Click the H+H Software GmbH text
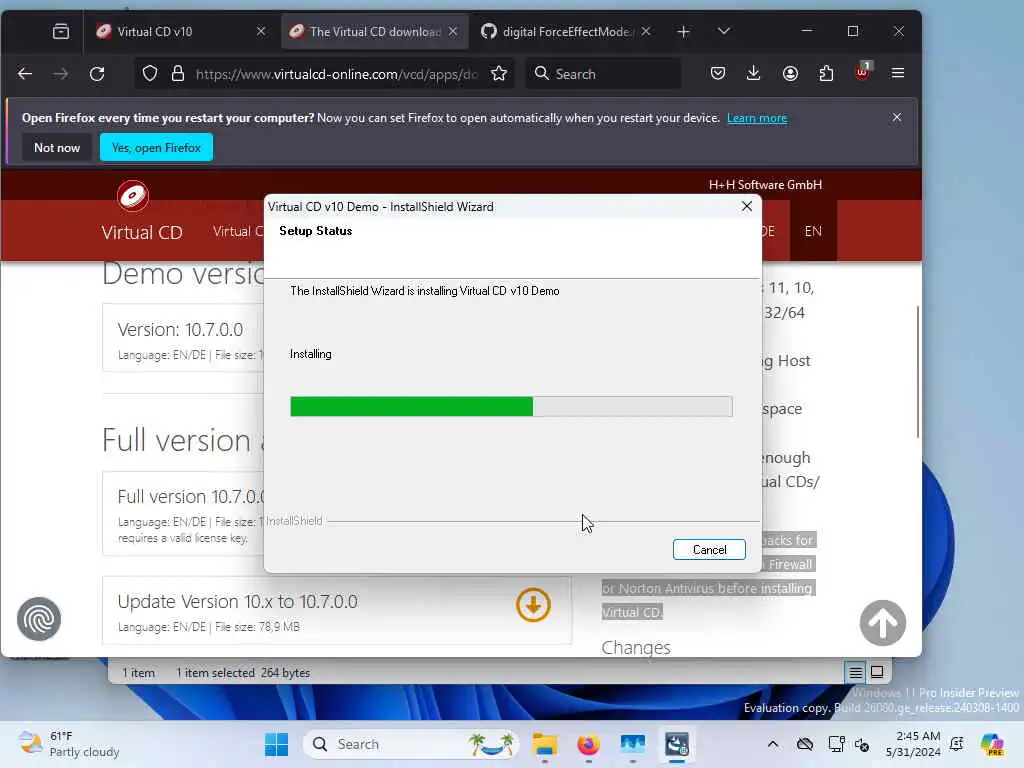 [x=765, y=185]
